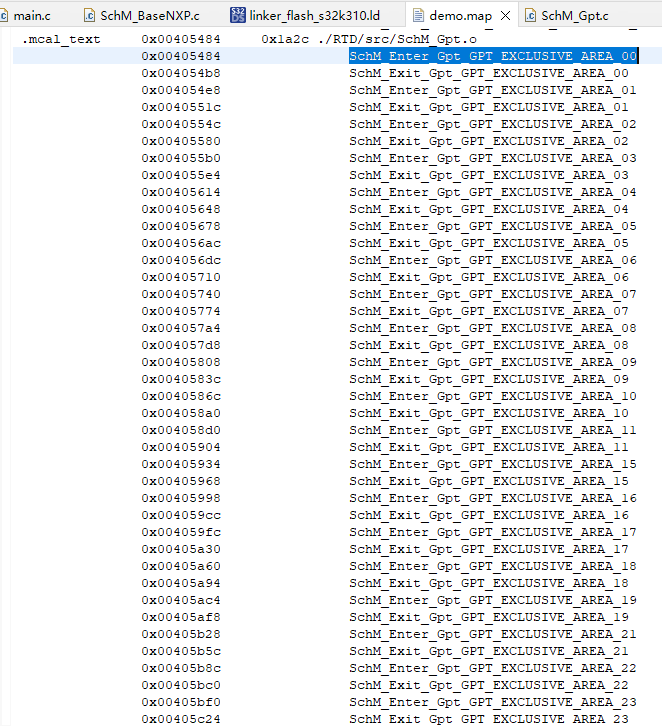Click SchM_Exit_Gpt_GPT_EXCLUSIVE_AREA_16 symbol

[489, 515]
